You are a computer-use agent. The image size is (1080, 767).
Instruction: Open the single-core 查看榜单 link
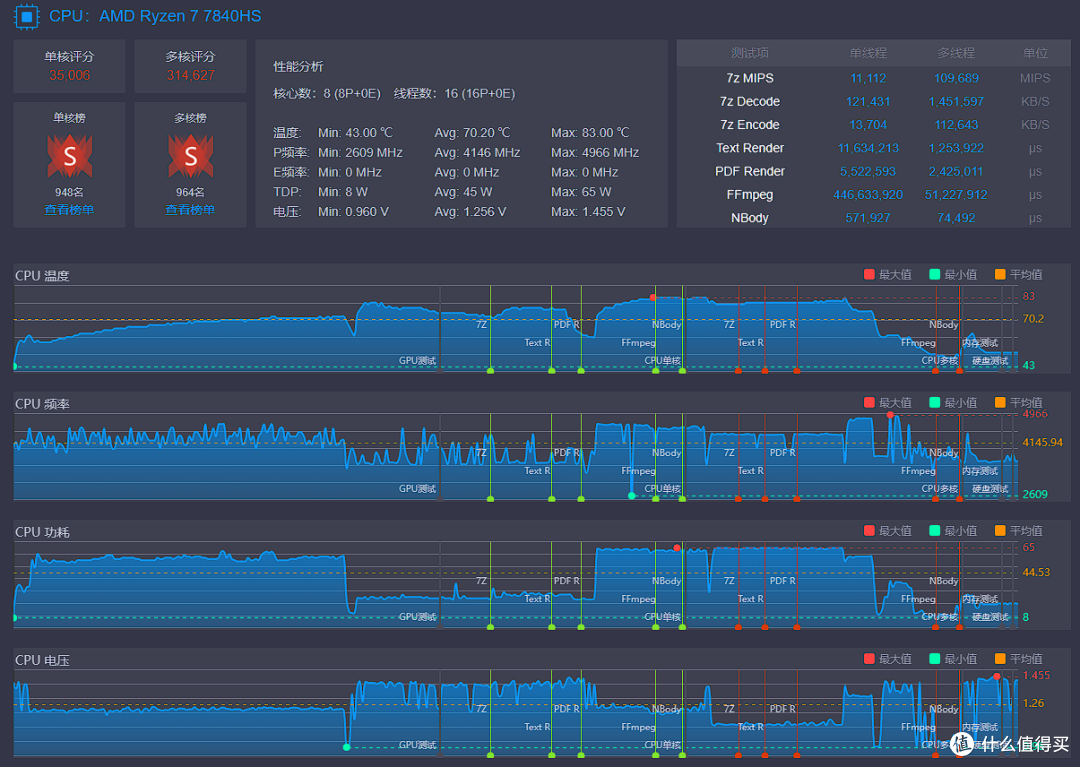[69, 209]
